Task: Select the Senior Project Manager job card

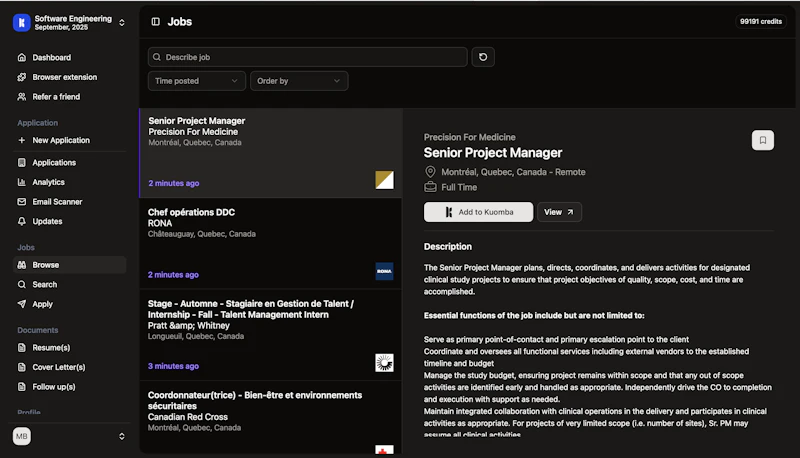Action: click(270, 153)
